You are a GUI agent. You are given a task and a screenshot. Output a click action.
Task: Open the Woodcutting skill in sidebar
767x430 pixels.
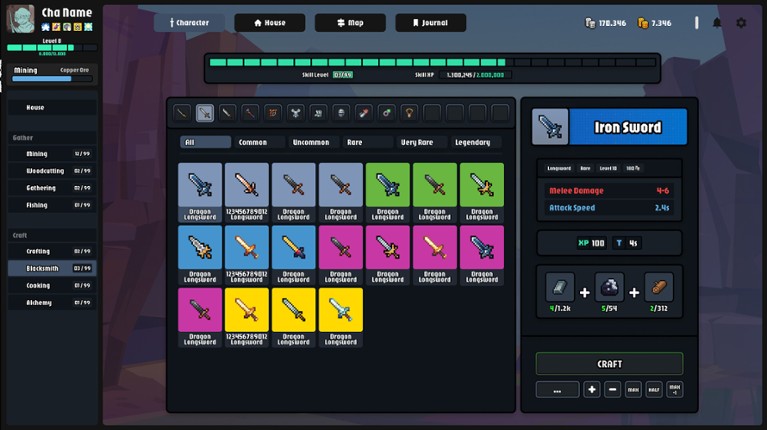click(52, 171)
